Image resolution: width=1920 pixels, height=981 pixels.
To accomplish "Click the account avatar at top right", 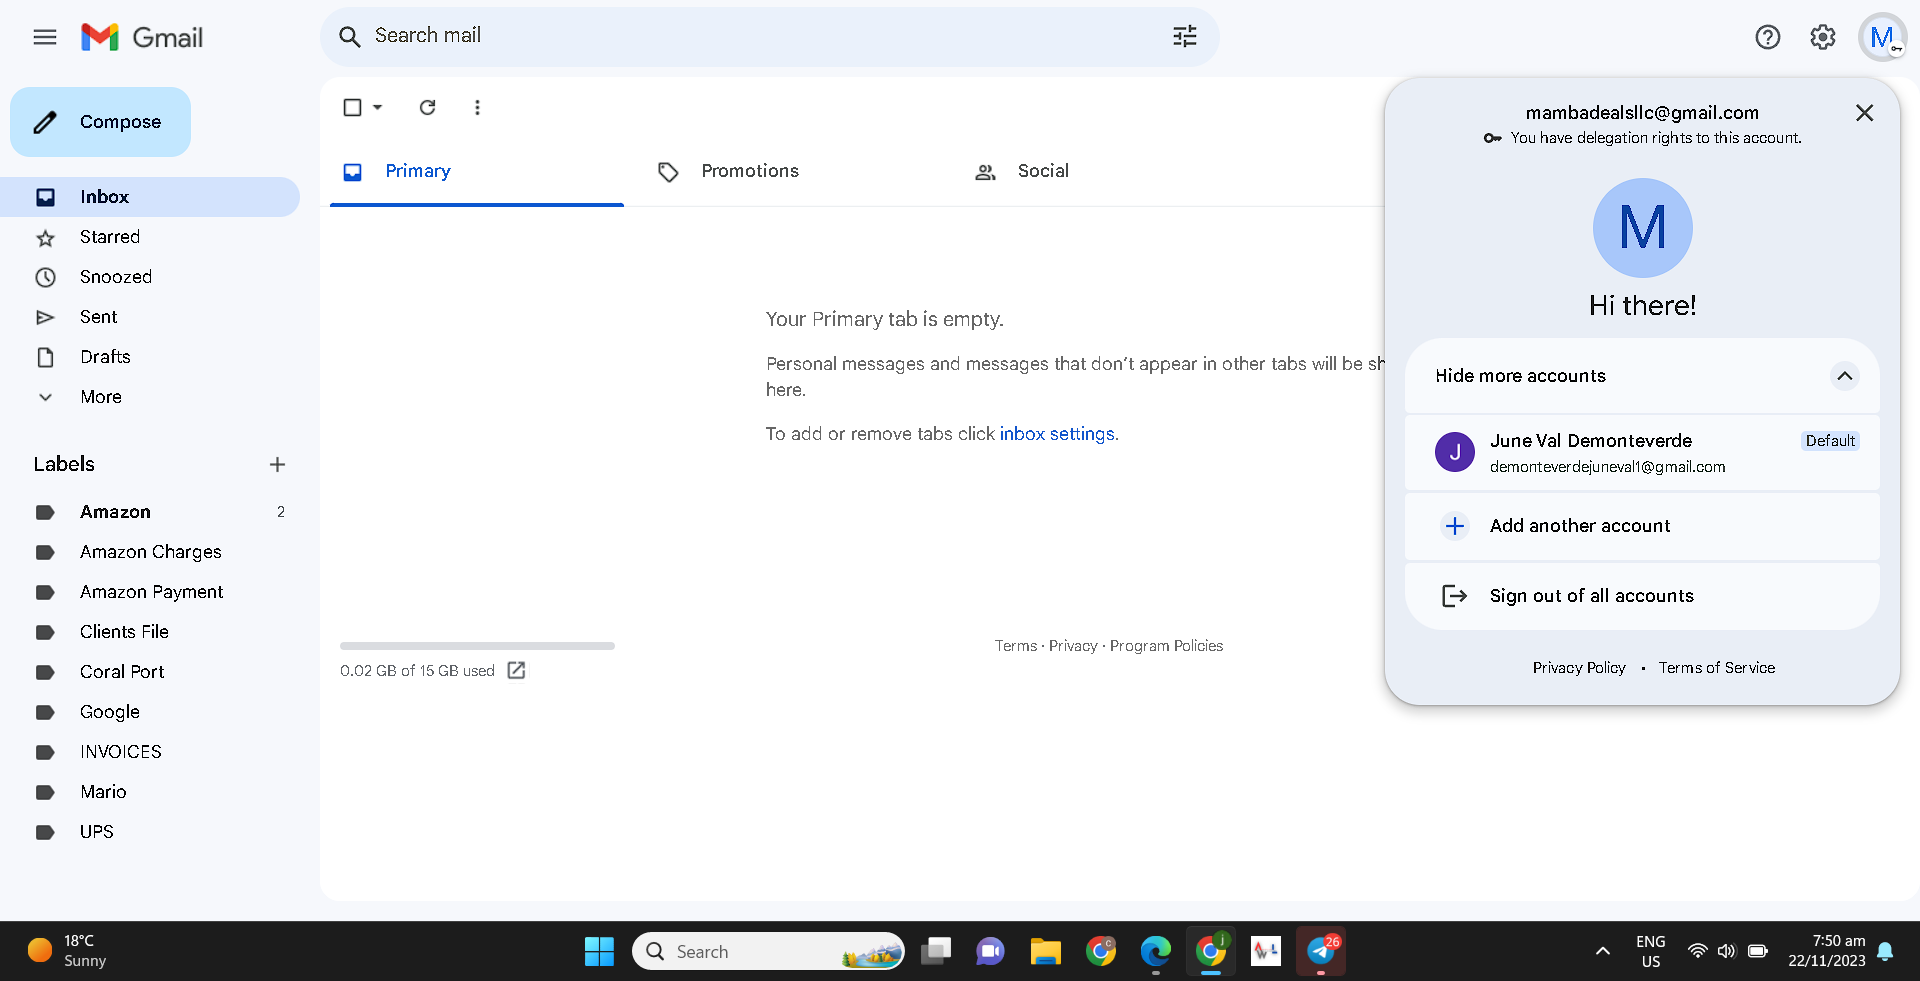I will tap(1882, 37).
